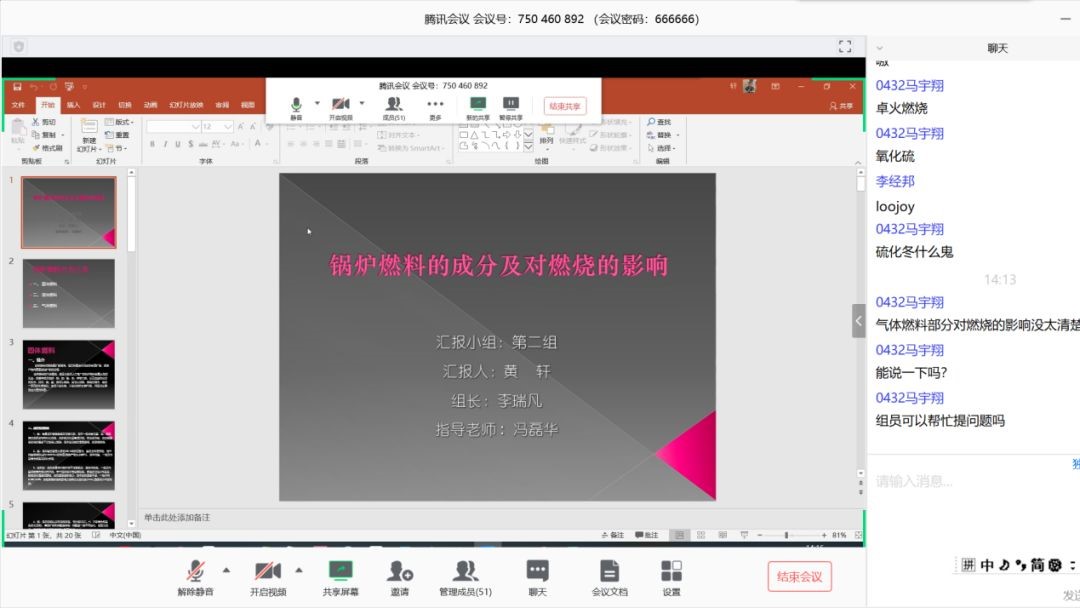Image resolution: width=1080 pixels, height=608 pixels.
Task: Open the Chat icon in bottom toolbar
Action: point(537,577)
